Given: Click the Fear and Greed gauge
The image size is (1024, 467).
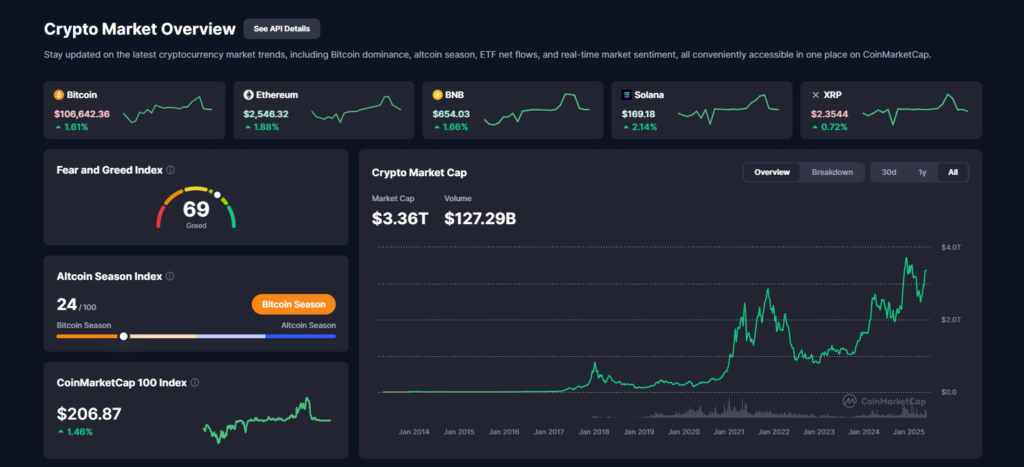Looking at the screenshot, I should coord(196,208).
